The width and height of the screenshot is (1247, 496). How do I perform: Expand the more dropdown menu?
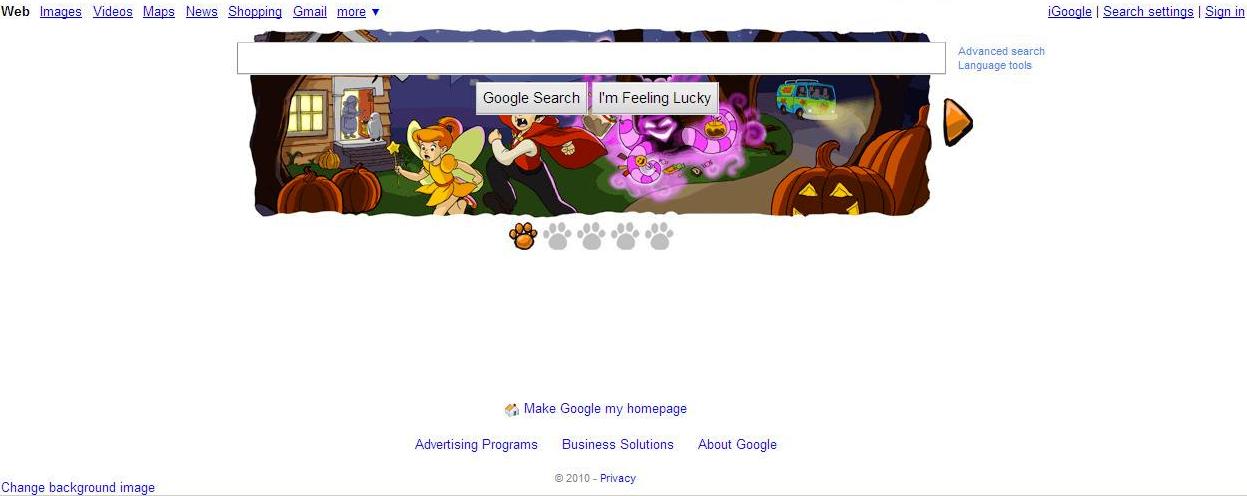[358, 12]
